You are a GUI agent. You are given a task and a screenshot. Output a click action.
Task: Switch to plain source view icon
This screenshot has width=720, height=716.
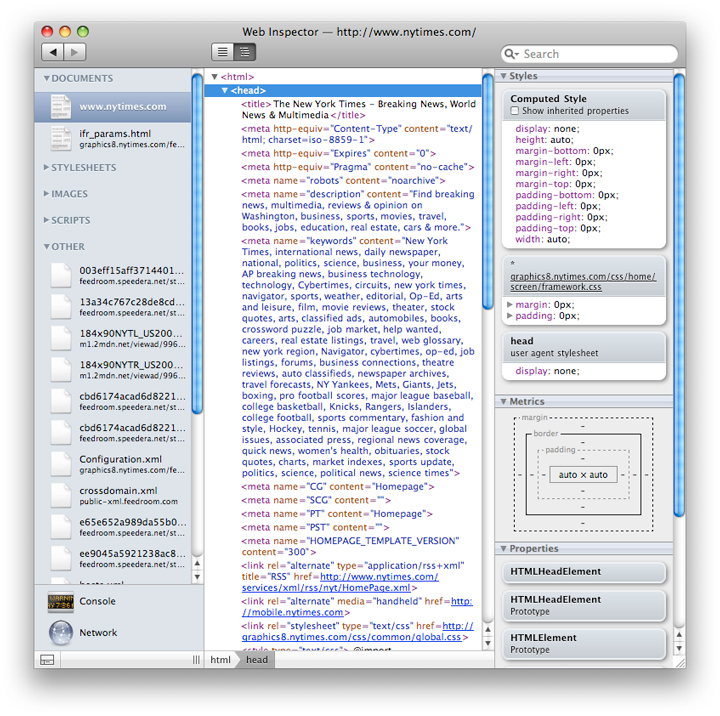pyautogui.click(x=222, y=52)
